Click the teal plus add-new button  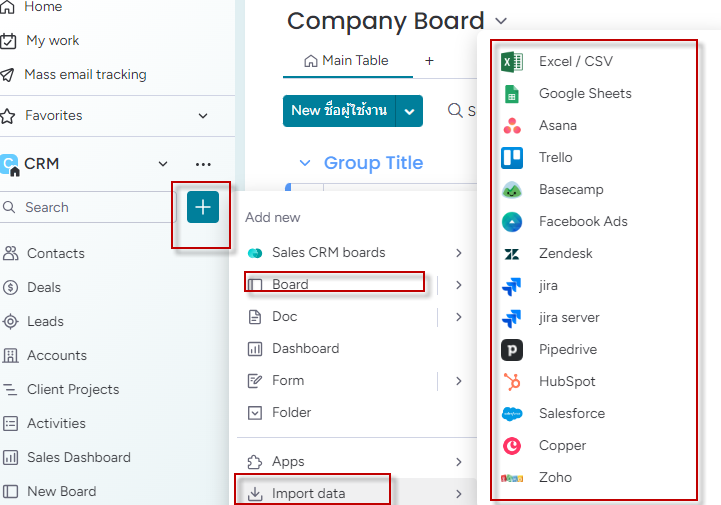tap(203, 207)
